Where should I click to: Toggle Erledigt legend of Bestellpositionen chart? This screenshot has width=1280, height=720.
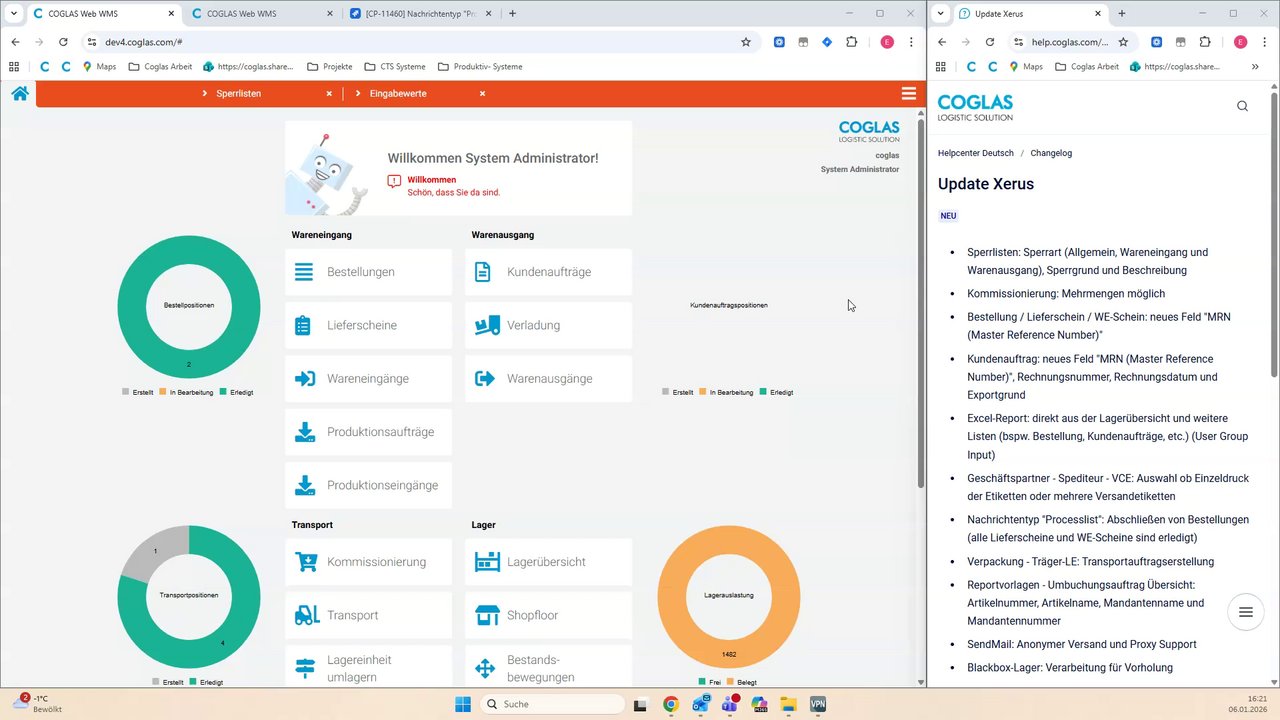tap(236, 393)
